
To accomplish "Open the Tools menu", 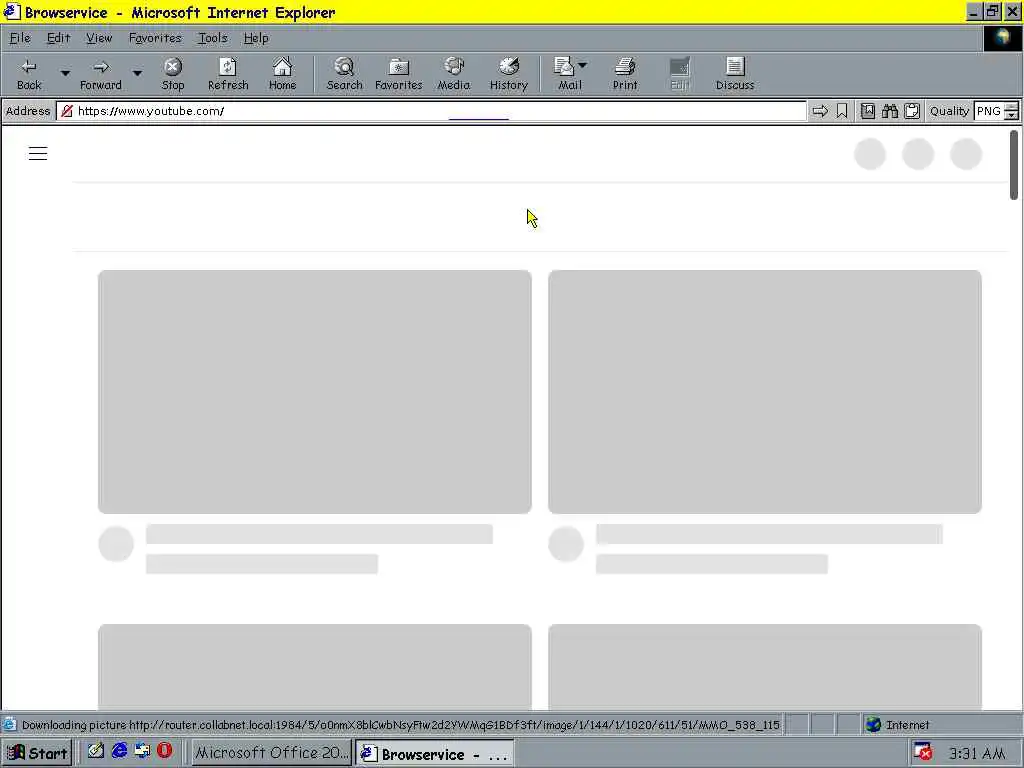I will [x=212, y=39].
